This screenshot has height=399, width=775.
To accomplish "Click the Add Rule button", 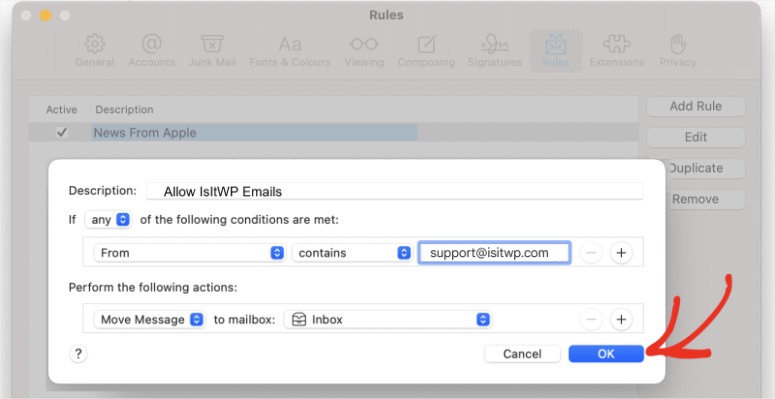I will [695, 106].
